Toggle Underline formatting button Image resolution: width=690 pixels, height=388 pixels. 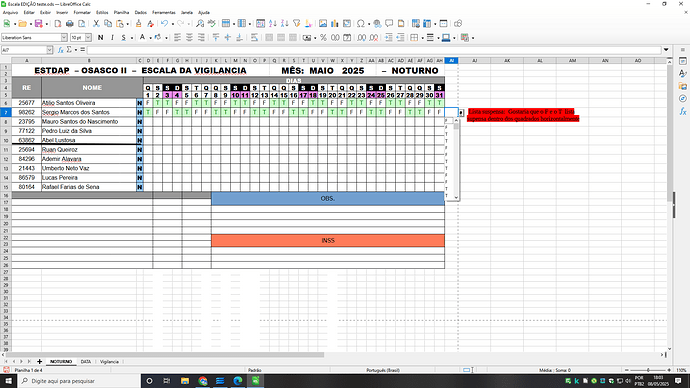coord(124,38)
